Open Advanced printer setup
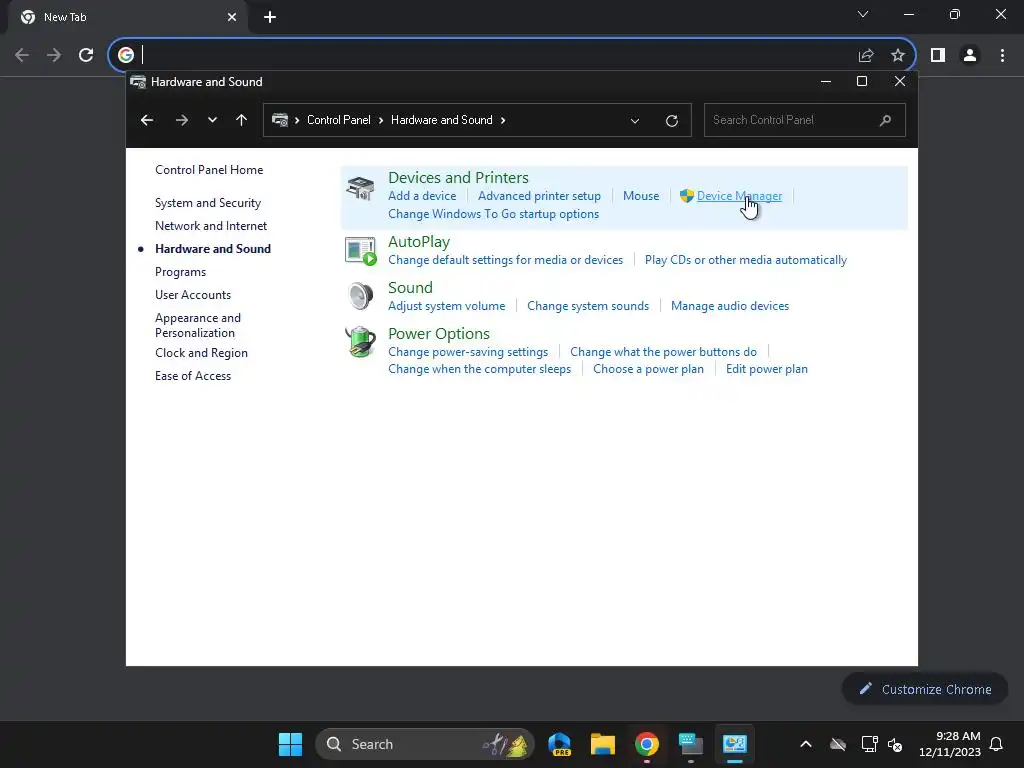 [x=539, y=196]
